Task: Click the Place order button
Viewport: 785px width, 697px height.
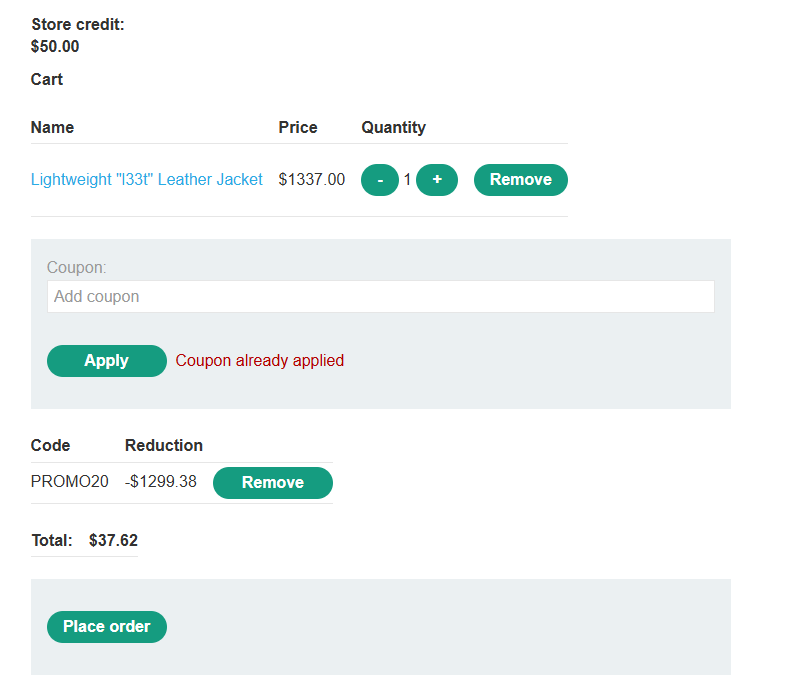Action: coord(107,627)
